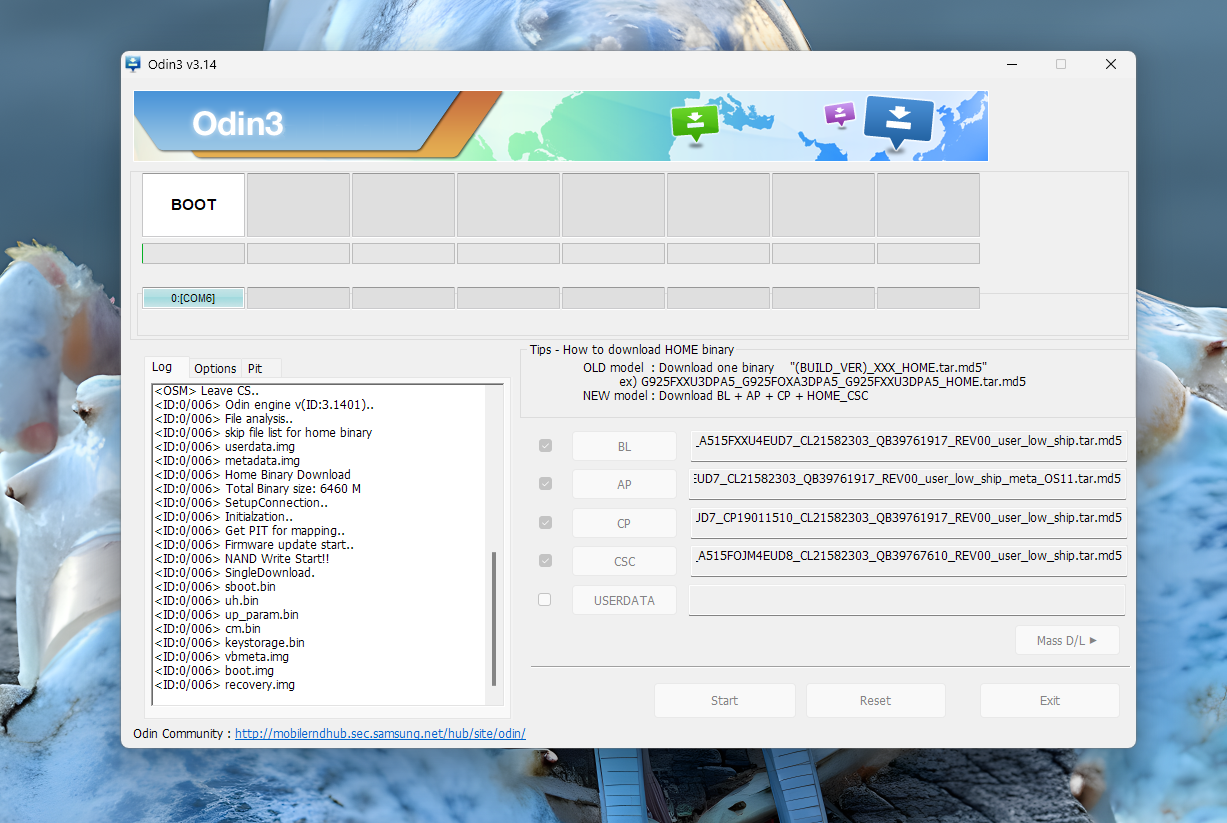Click log line 'boot.img'
Screen dimensions: 1227x823
pos(214,671)
